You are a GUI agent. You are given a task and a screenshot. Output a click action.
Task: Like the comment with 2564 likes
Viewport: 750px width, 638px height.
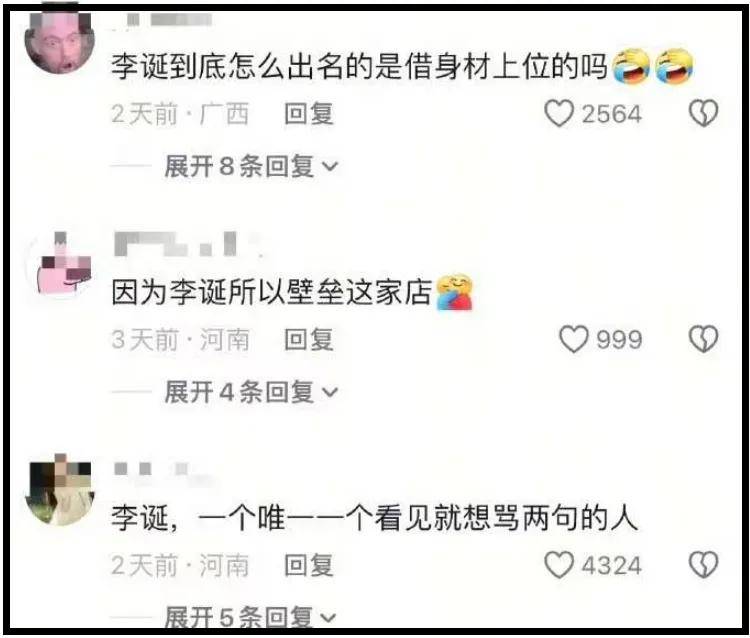(559, 114)
